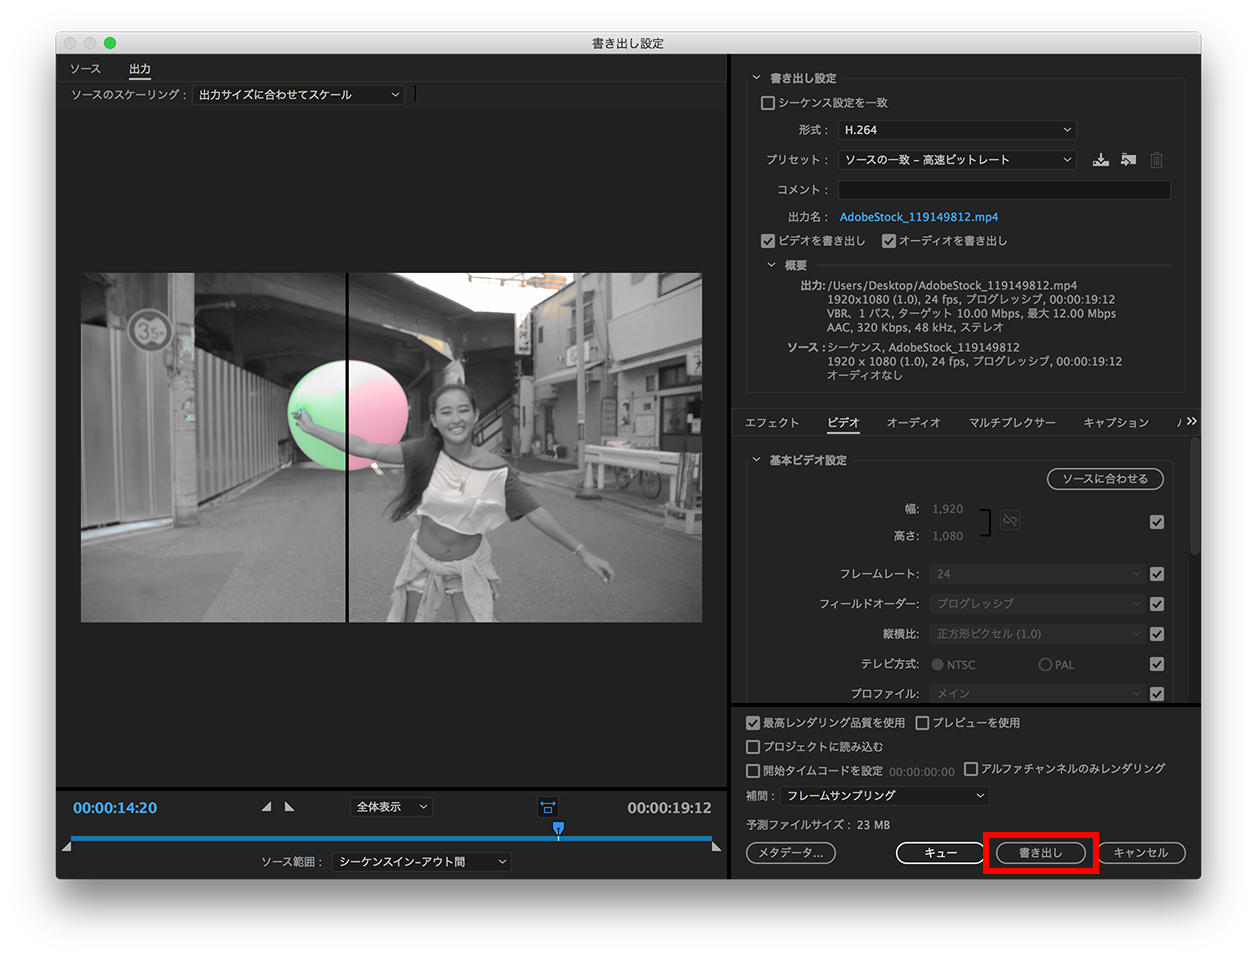The width and height of the screenshot is (1257, 959).
Task: Click output name AdobeStock_119149812.mp4 link
Action: (x=919, y=217)
